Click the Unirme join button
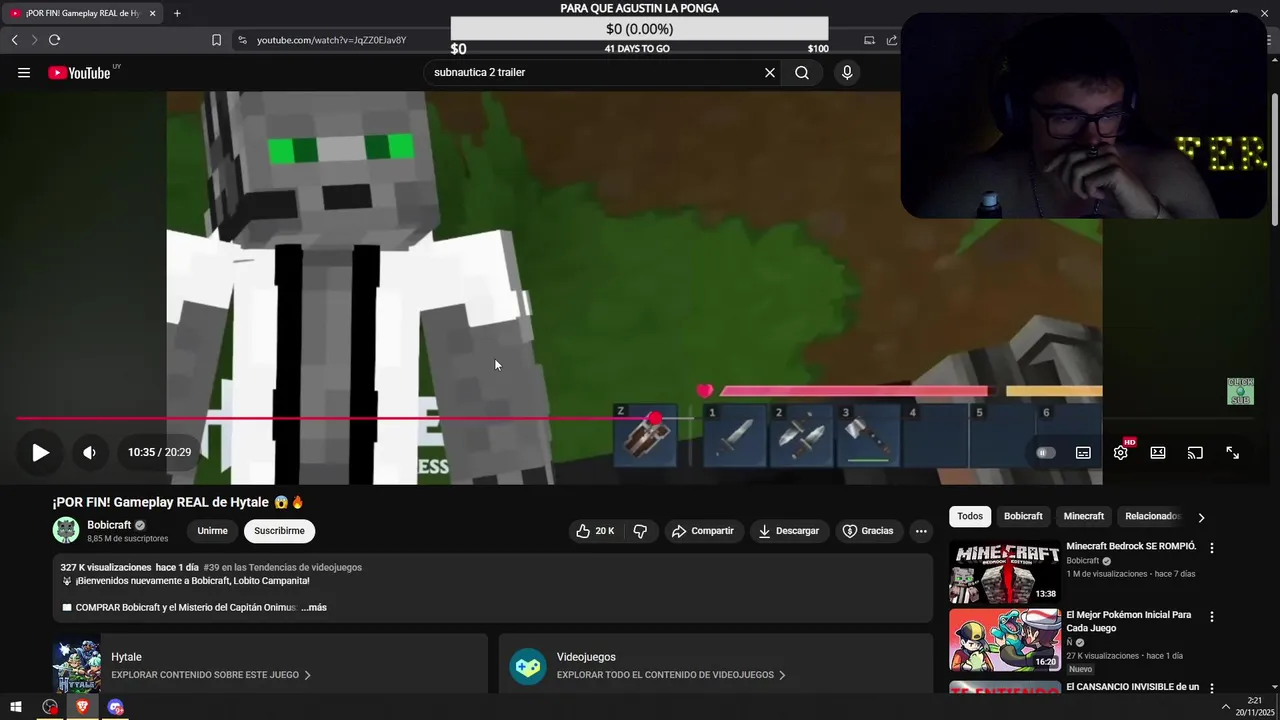This screenshot has width=1280, height=720. point(212,531)
